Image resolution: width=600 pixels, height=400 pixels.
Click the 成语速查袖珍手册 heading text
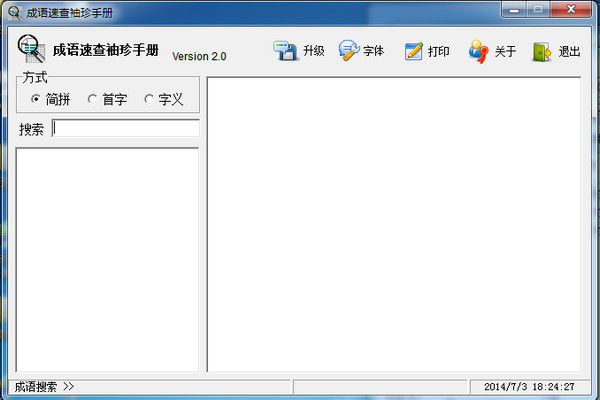pyautogui.click(x=106, y=50)
